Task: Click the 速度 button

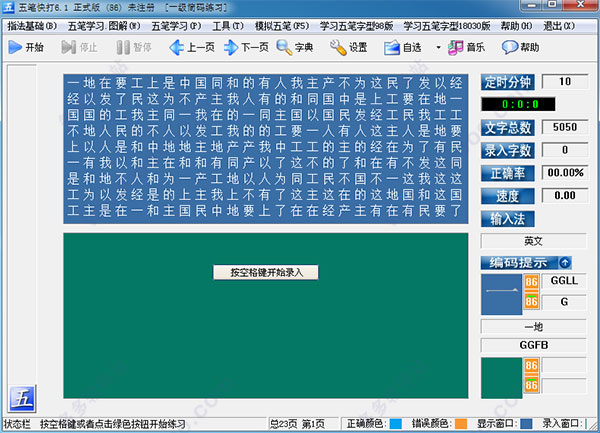Action: 507,196
